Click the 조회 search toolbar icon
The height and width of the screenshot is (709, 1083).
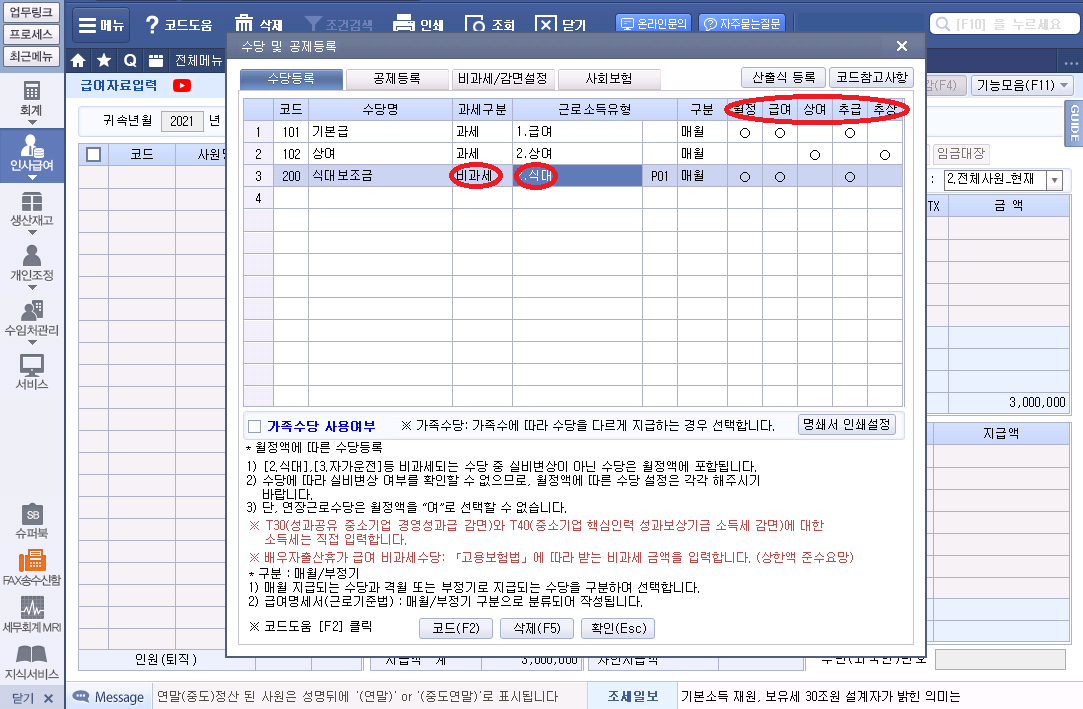[x=490, y=25]
